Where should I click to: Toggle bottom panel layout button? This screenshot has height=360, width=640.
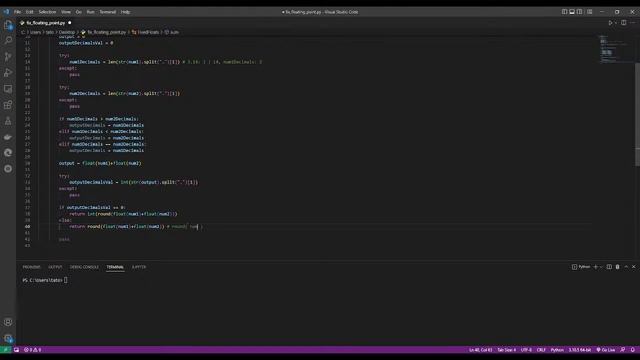coord(572,12)
